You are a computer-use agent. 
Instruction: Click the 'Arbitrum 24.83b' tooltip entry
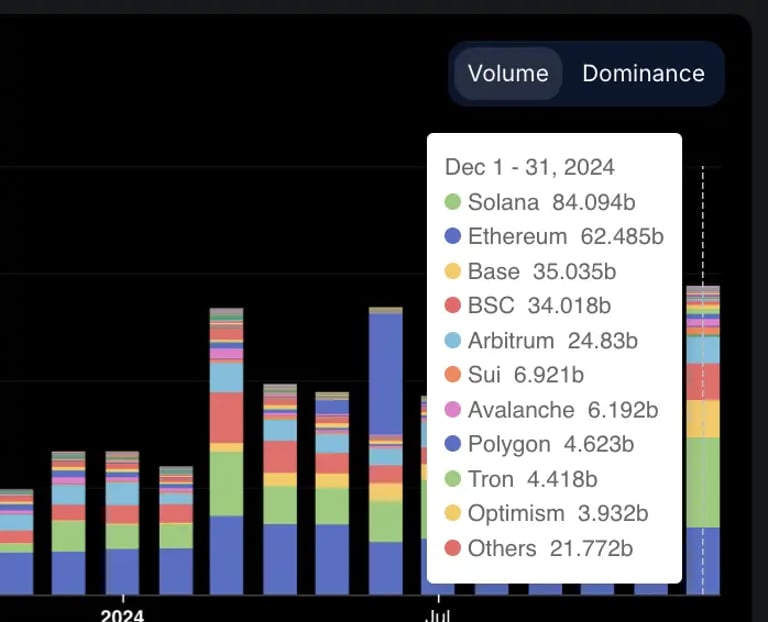[541, 340]
